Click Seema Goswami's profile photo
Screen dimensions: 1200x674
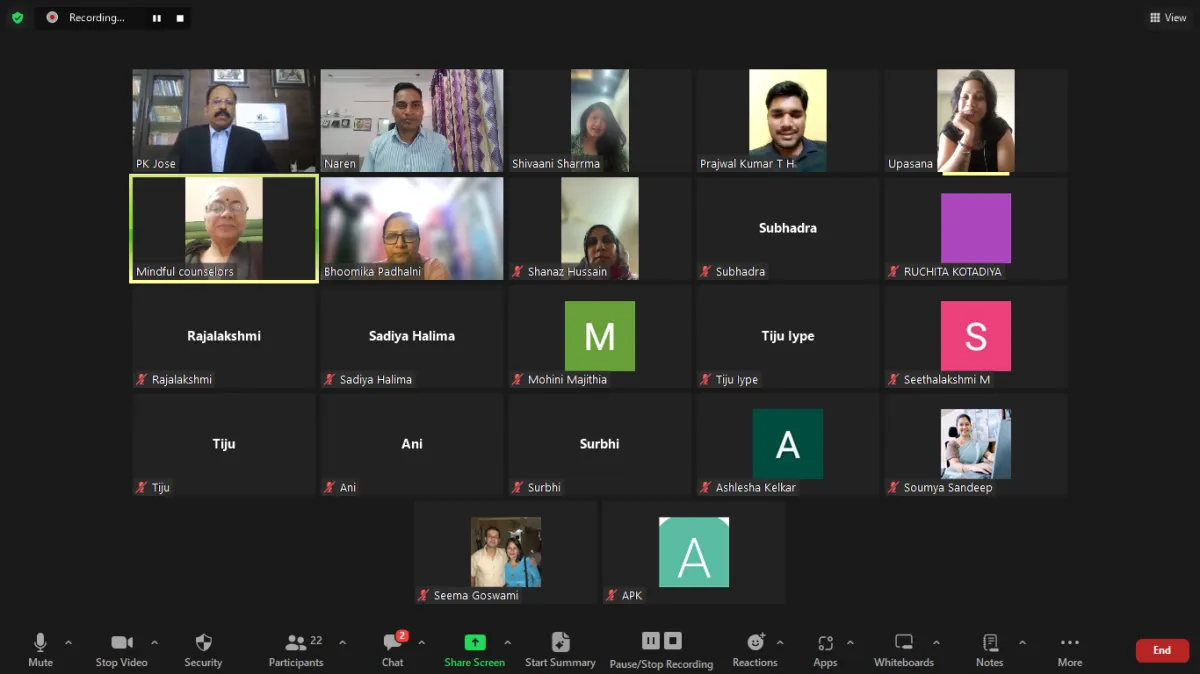[506, 552]
